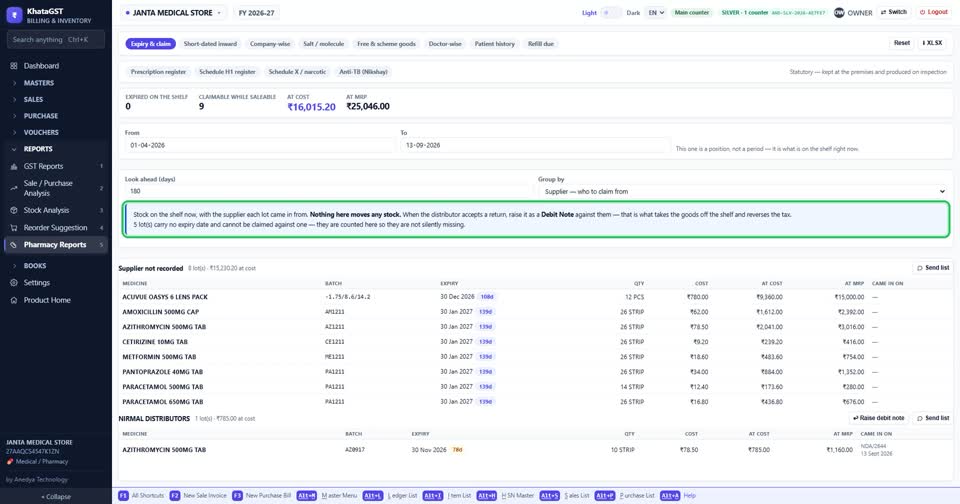Open Anti-TB (Nikshay) tab
960x504 pixels.
coord(364,72)
